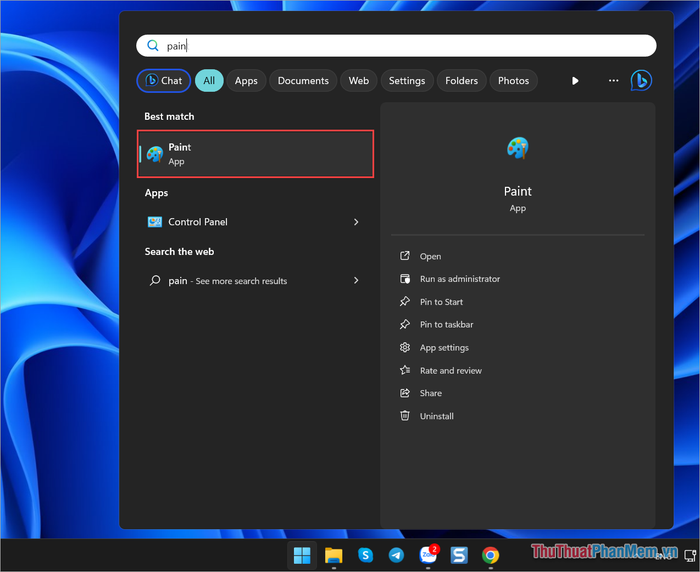Image resolution: width=700 pixels, height=572 pixels.
Task: Open File Explorer from the taskbar
Action: pos(333,555)
